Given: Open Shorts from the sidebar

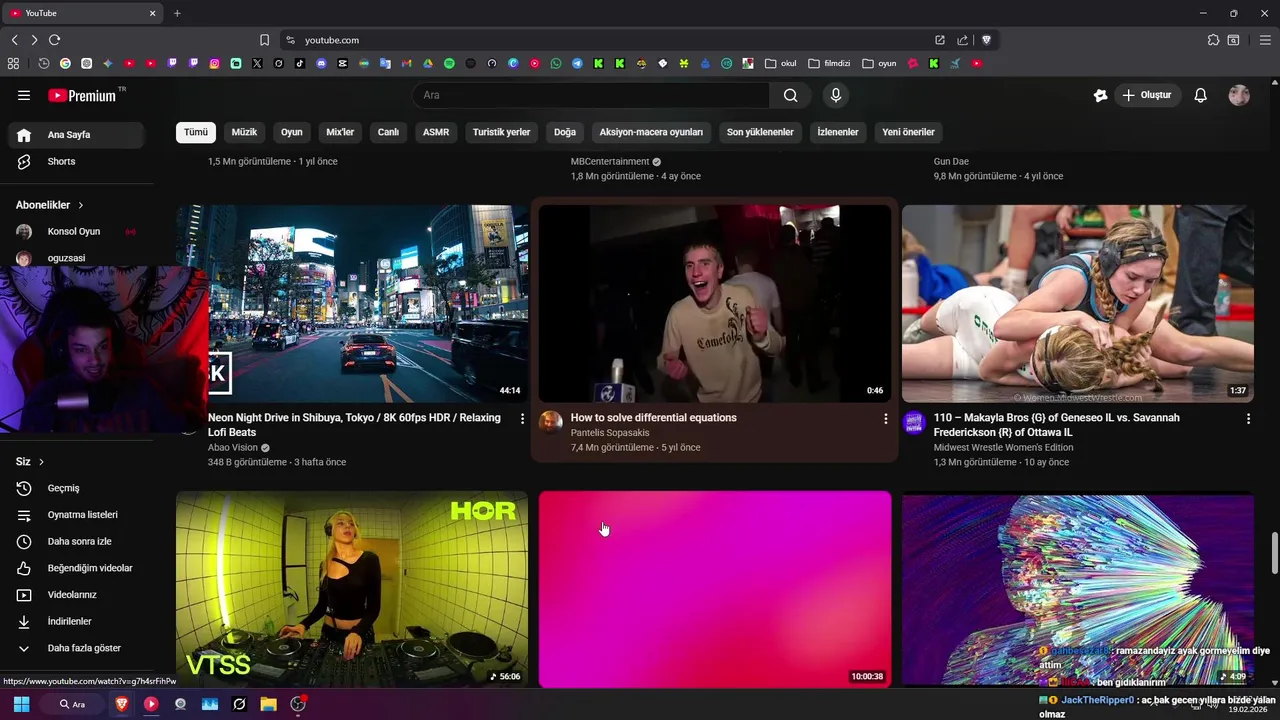Looking at the screenshot, I should [x=77, y=161].
